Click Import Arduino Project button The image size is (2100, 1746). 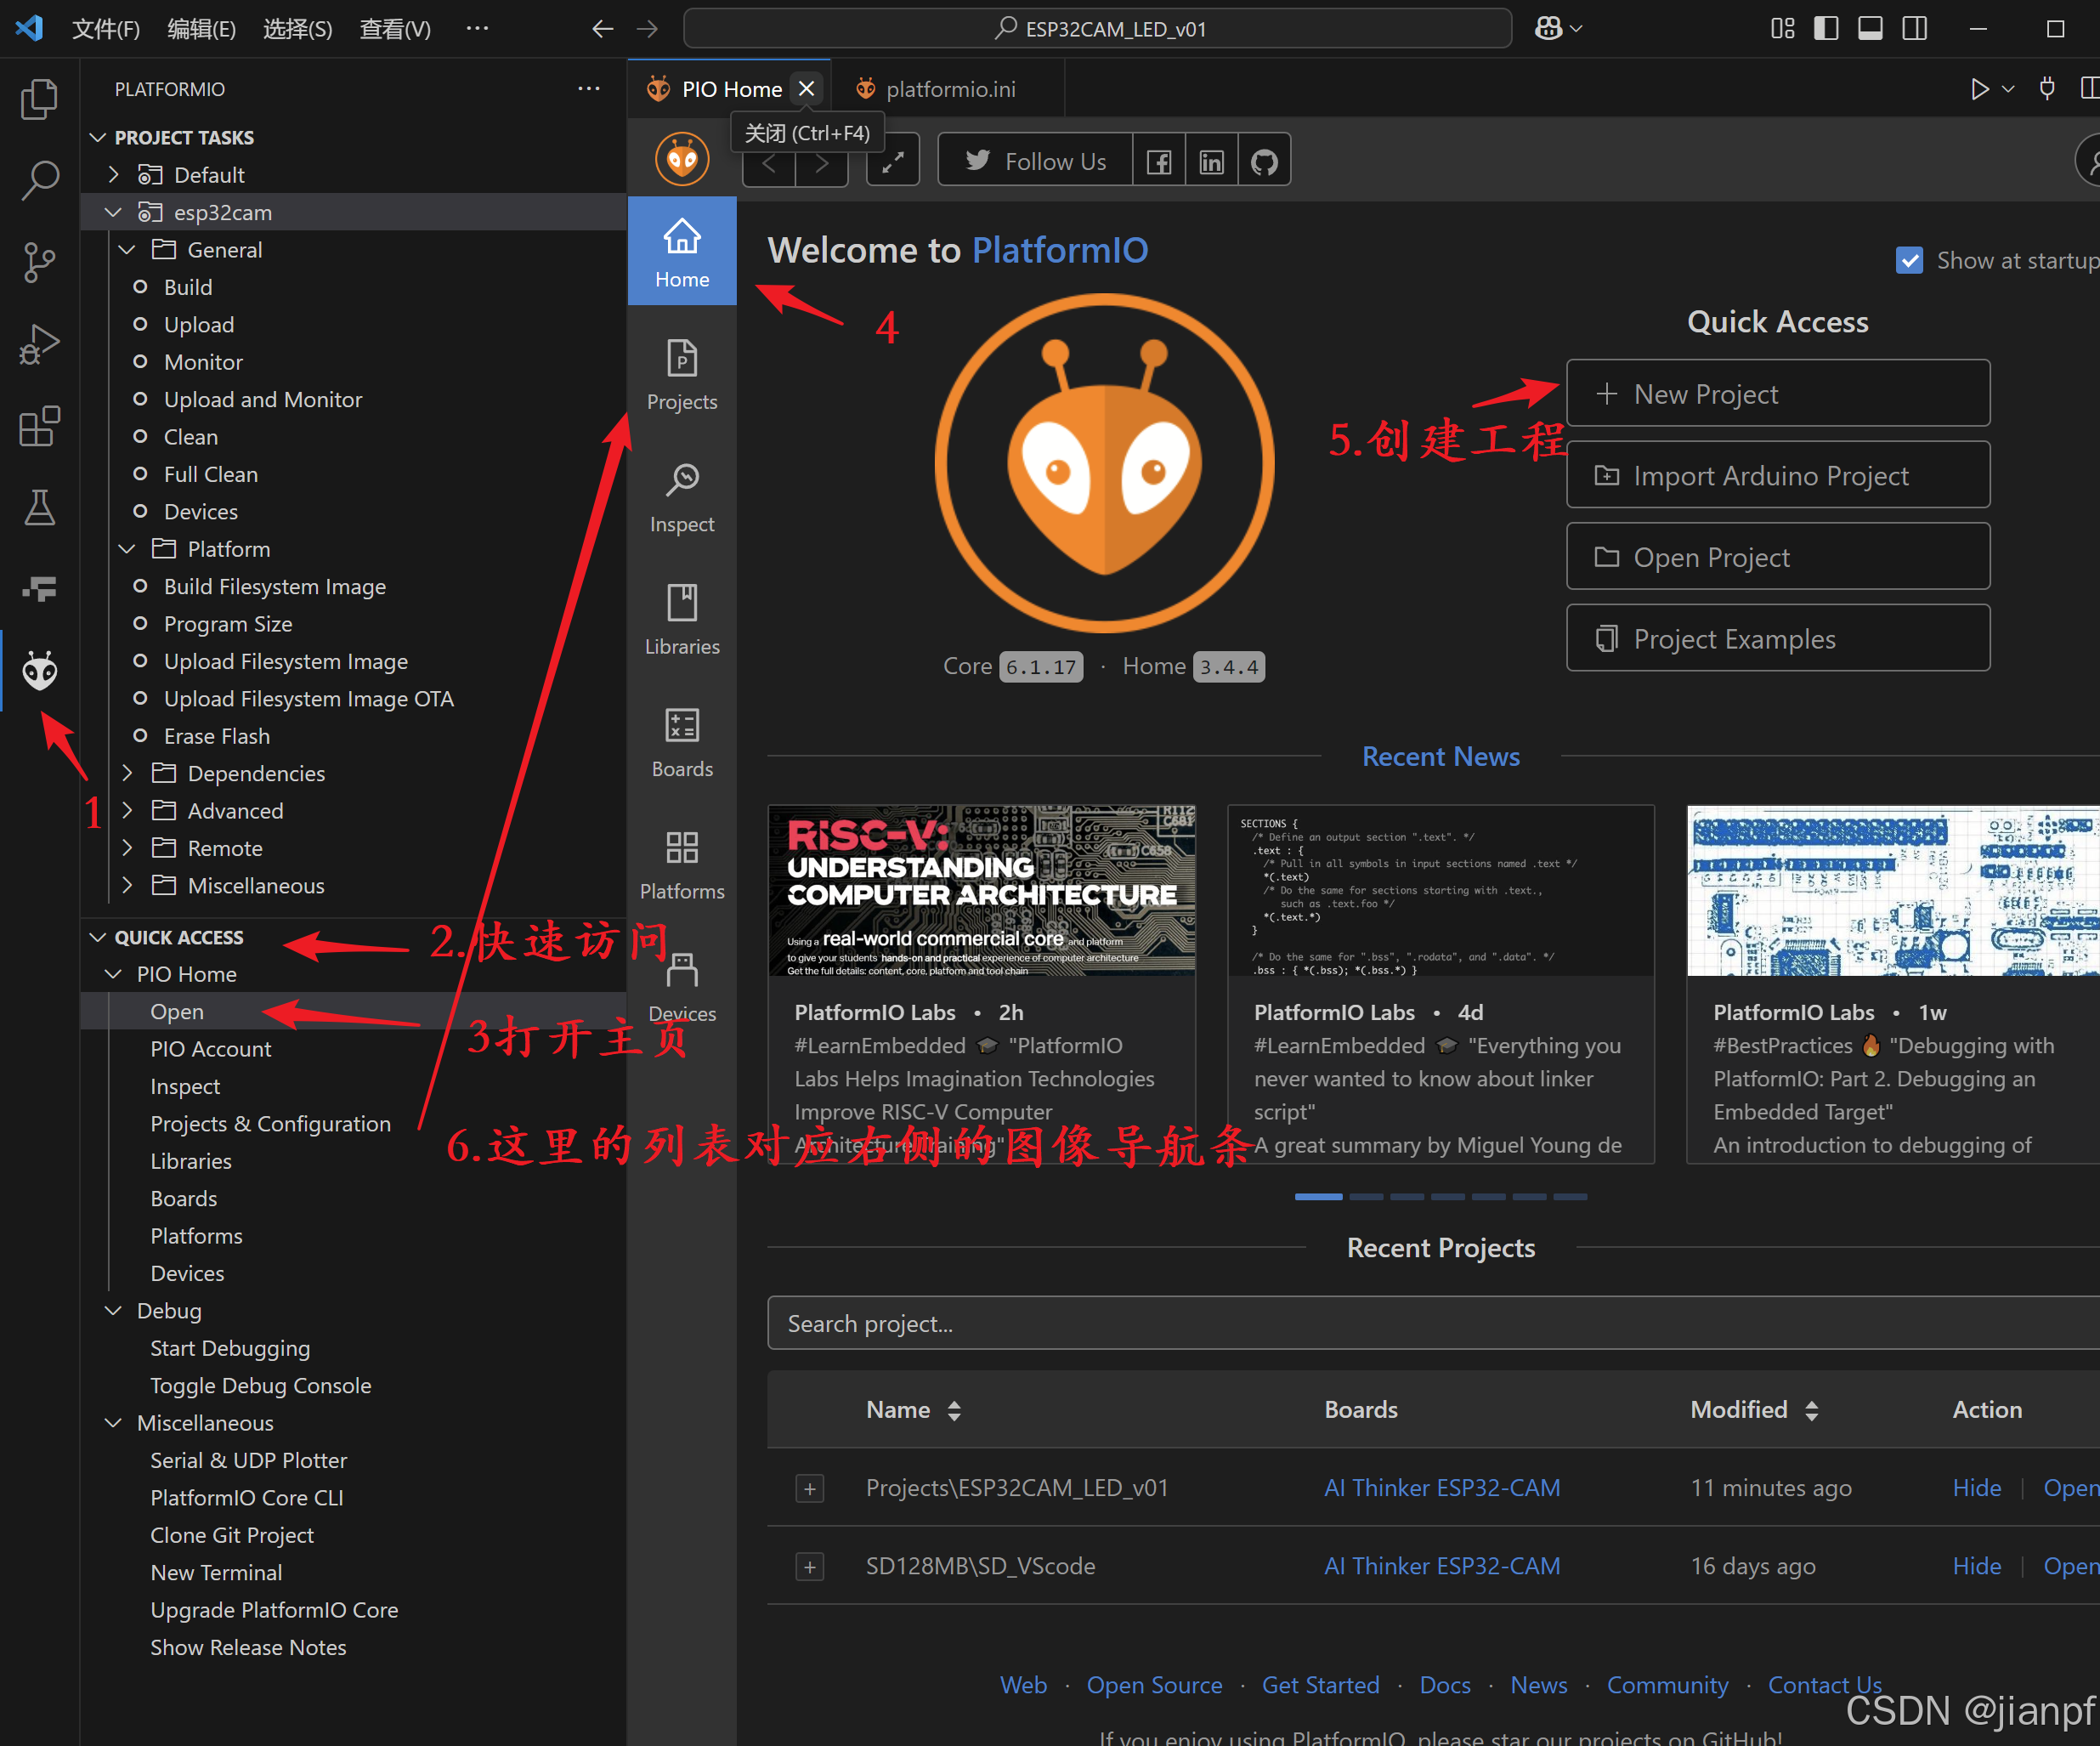click(1778, 476)
